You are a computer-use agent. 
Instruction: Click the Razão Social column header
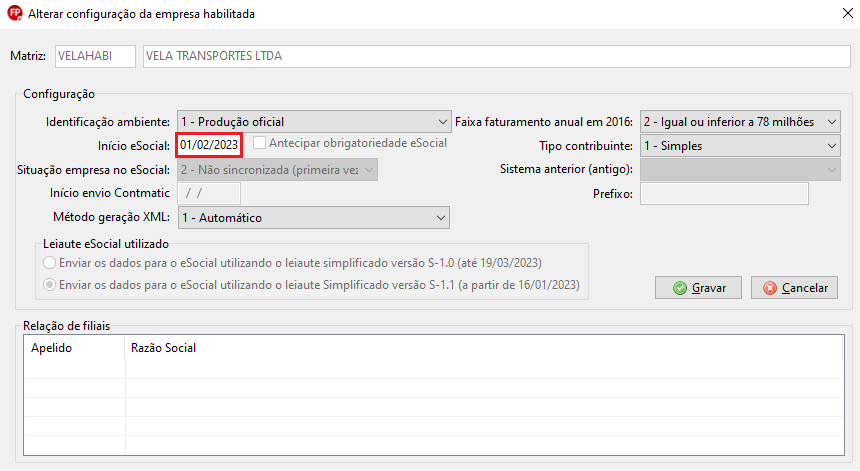pos(163,348)
